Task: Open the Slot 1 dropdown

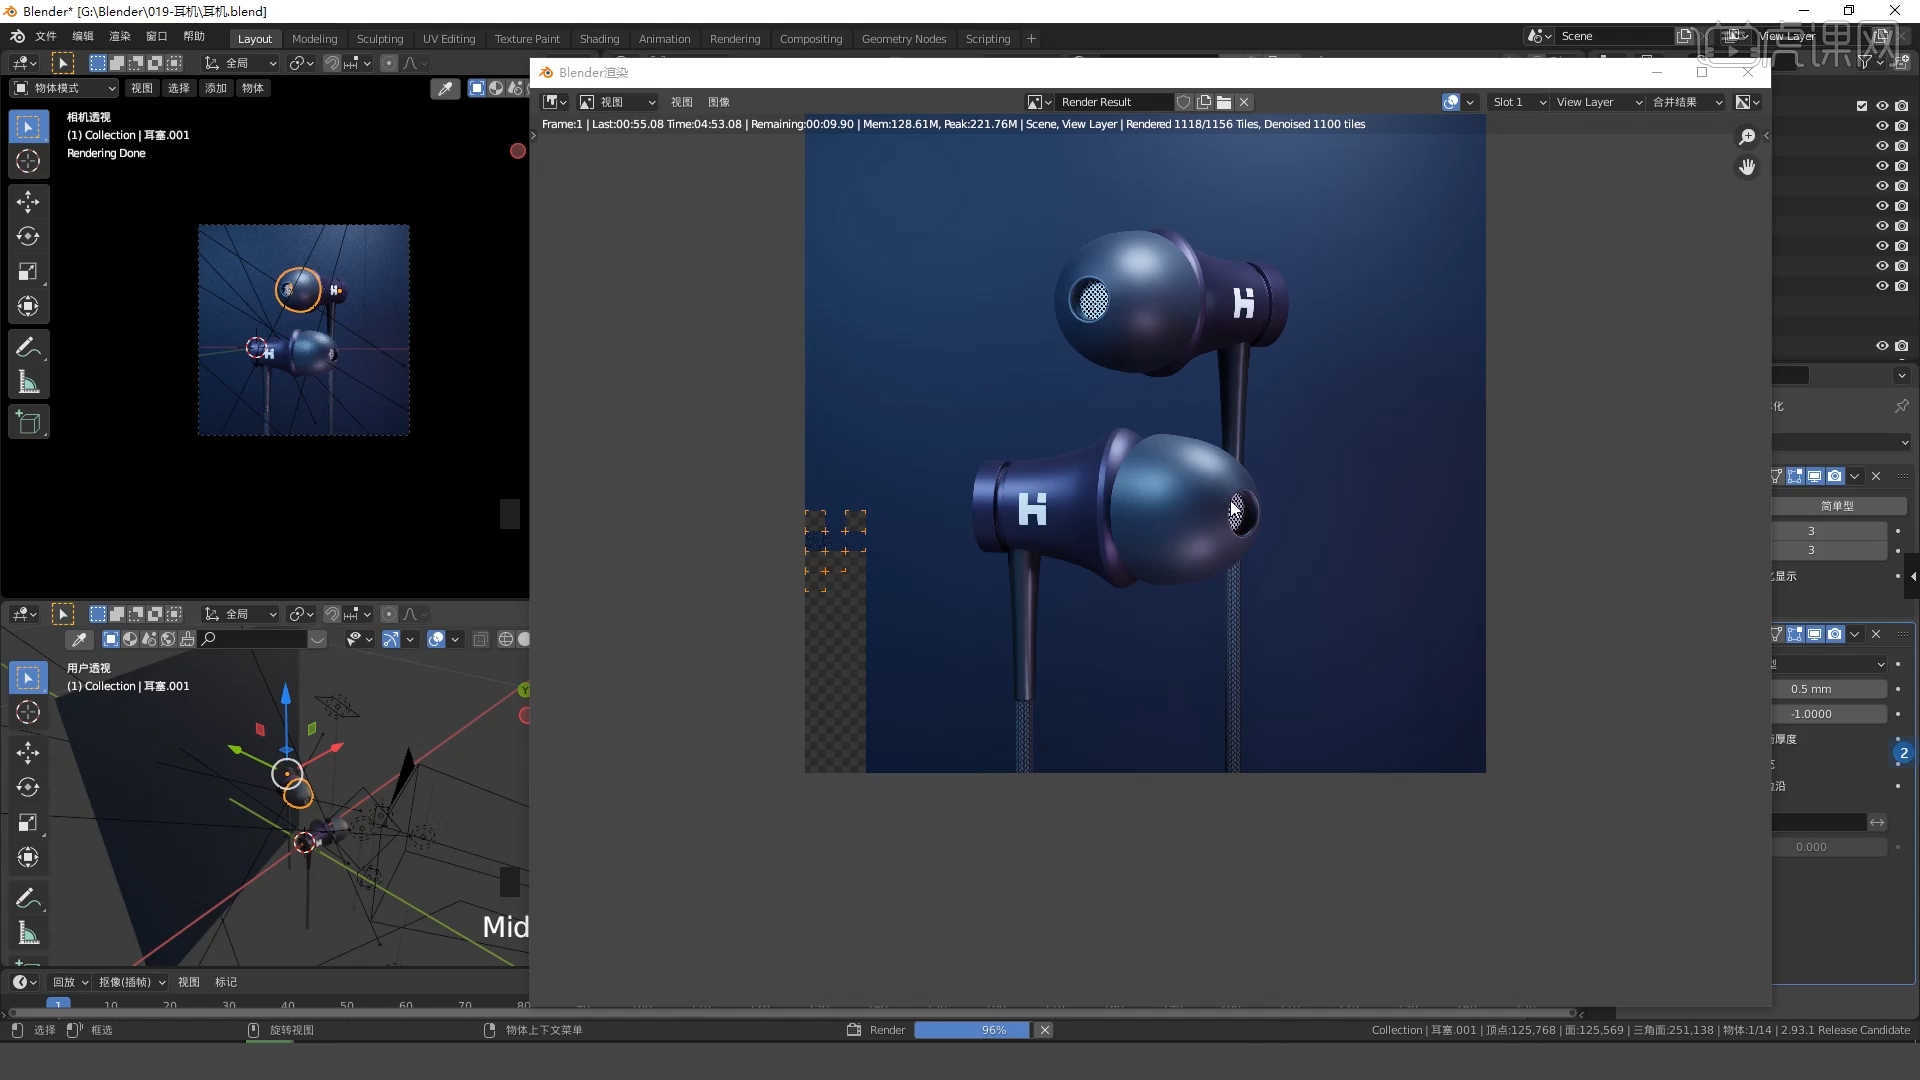Action: (x=1519, y=102)
